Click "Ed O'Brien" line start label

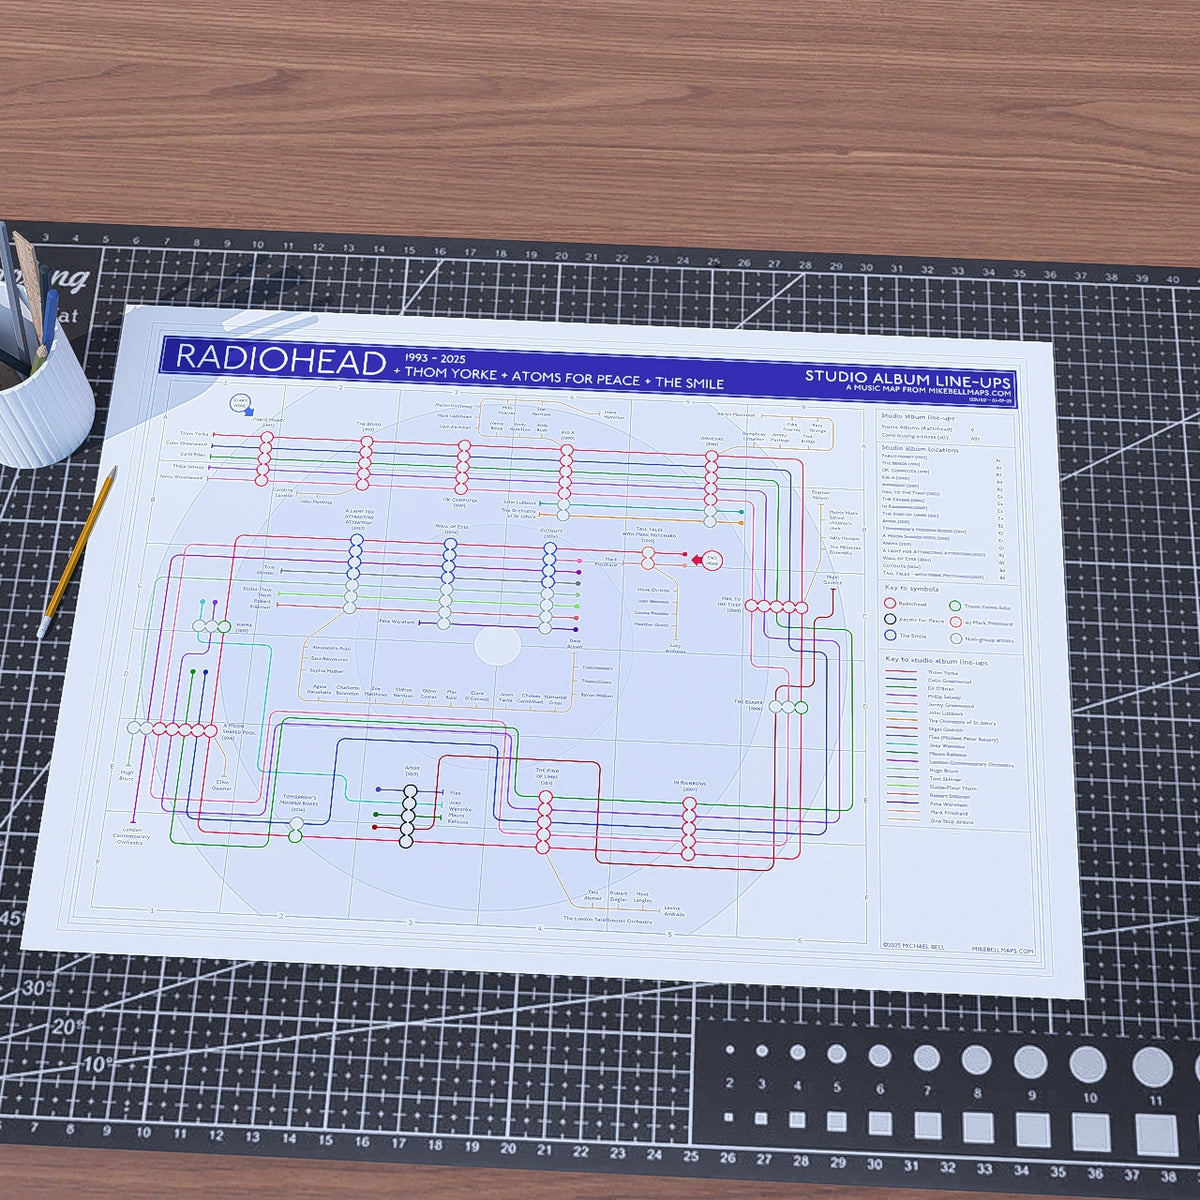193,455
